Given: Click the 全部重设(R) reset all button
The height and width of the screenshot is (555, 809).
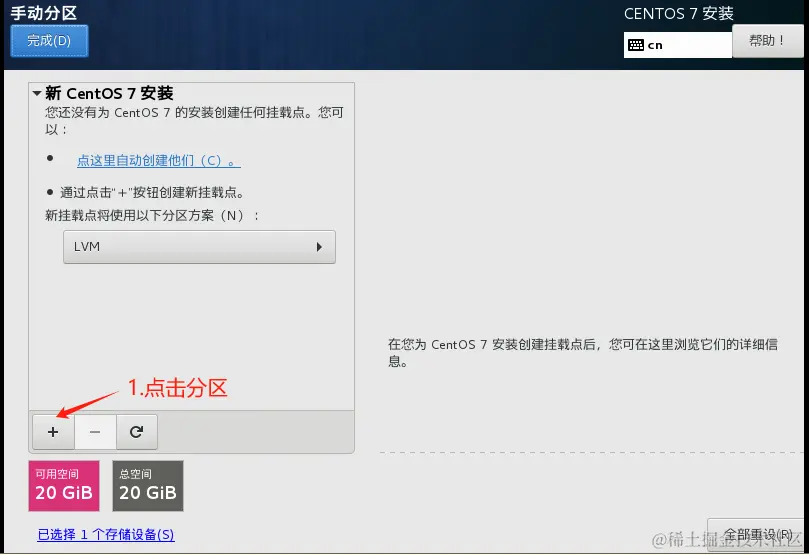Looking at the screenshot, I should coord(757,534).
